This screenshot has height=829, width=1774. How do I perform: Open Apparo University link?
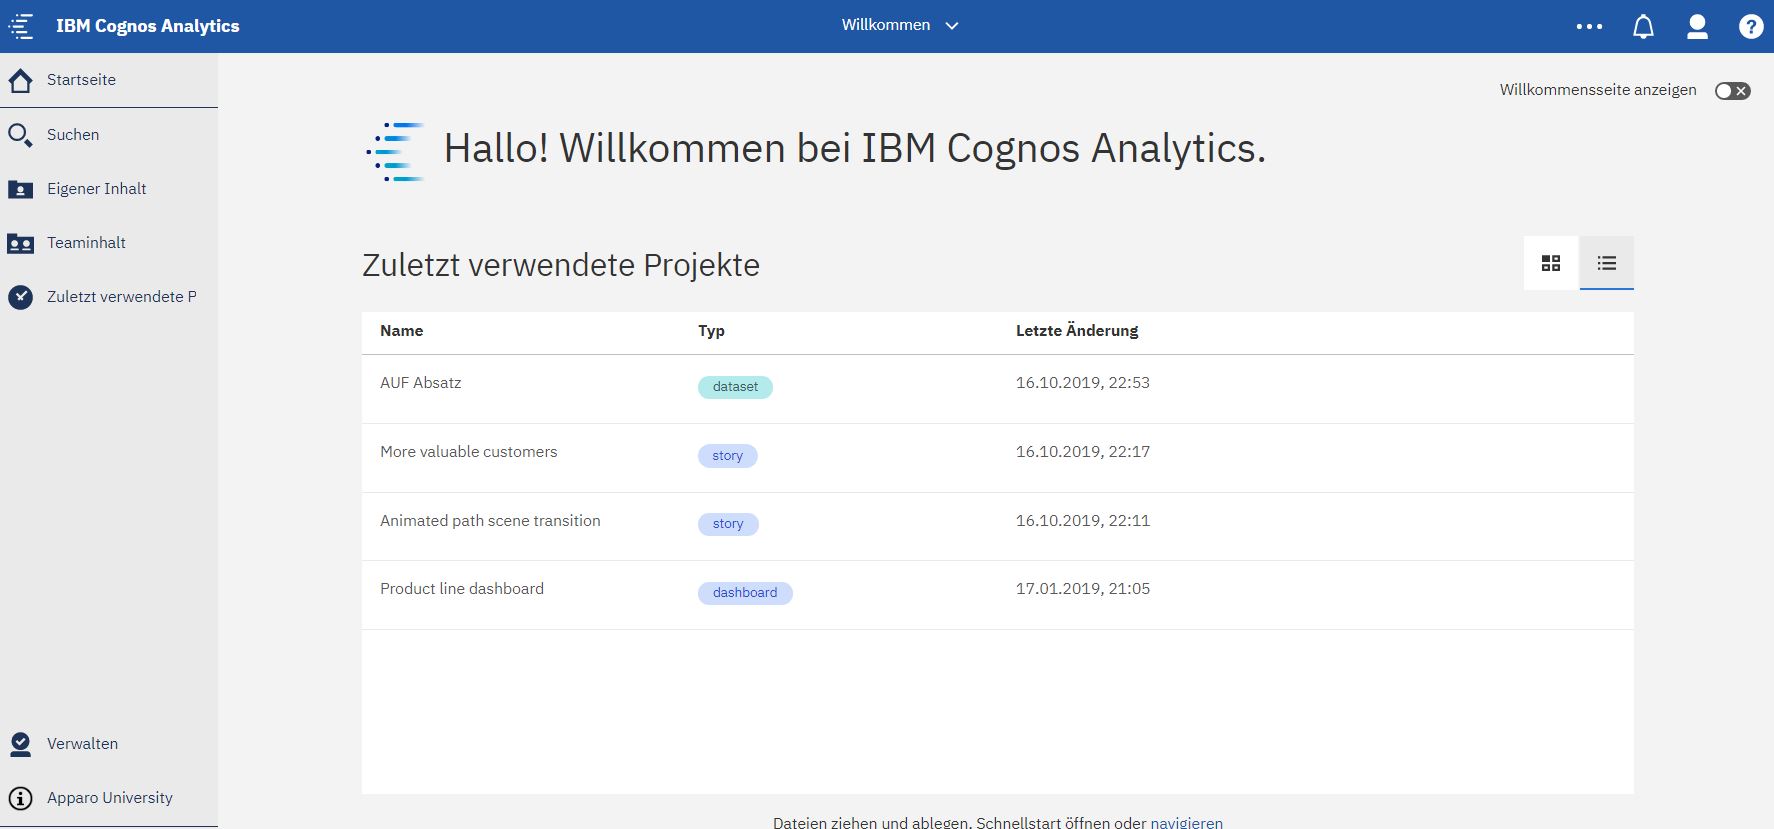click(x=109, y=798)
